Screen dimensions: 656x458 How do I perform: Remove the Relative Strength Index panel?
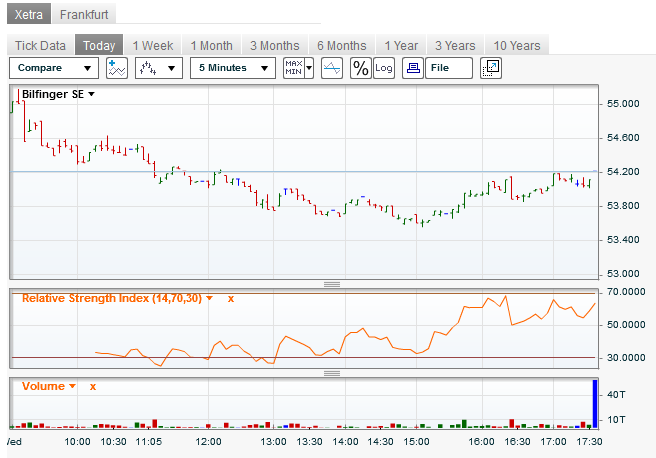click(x=231, y=299)
